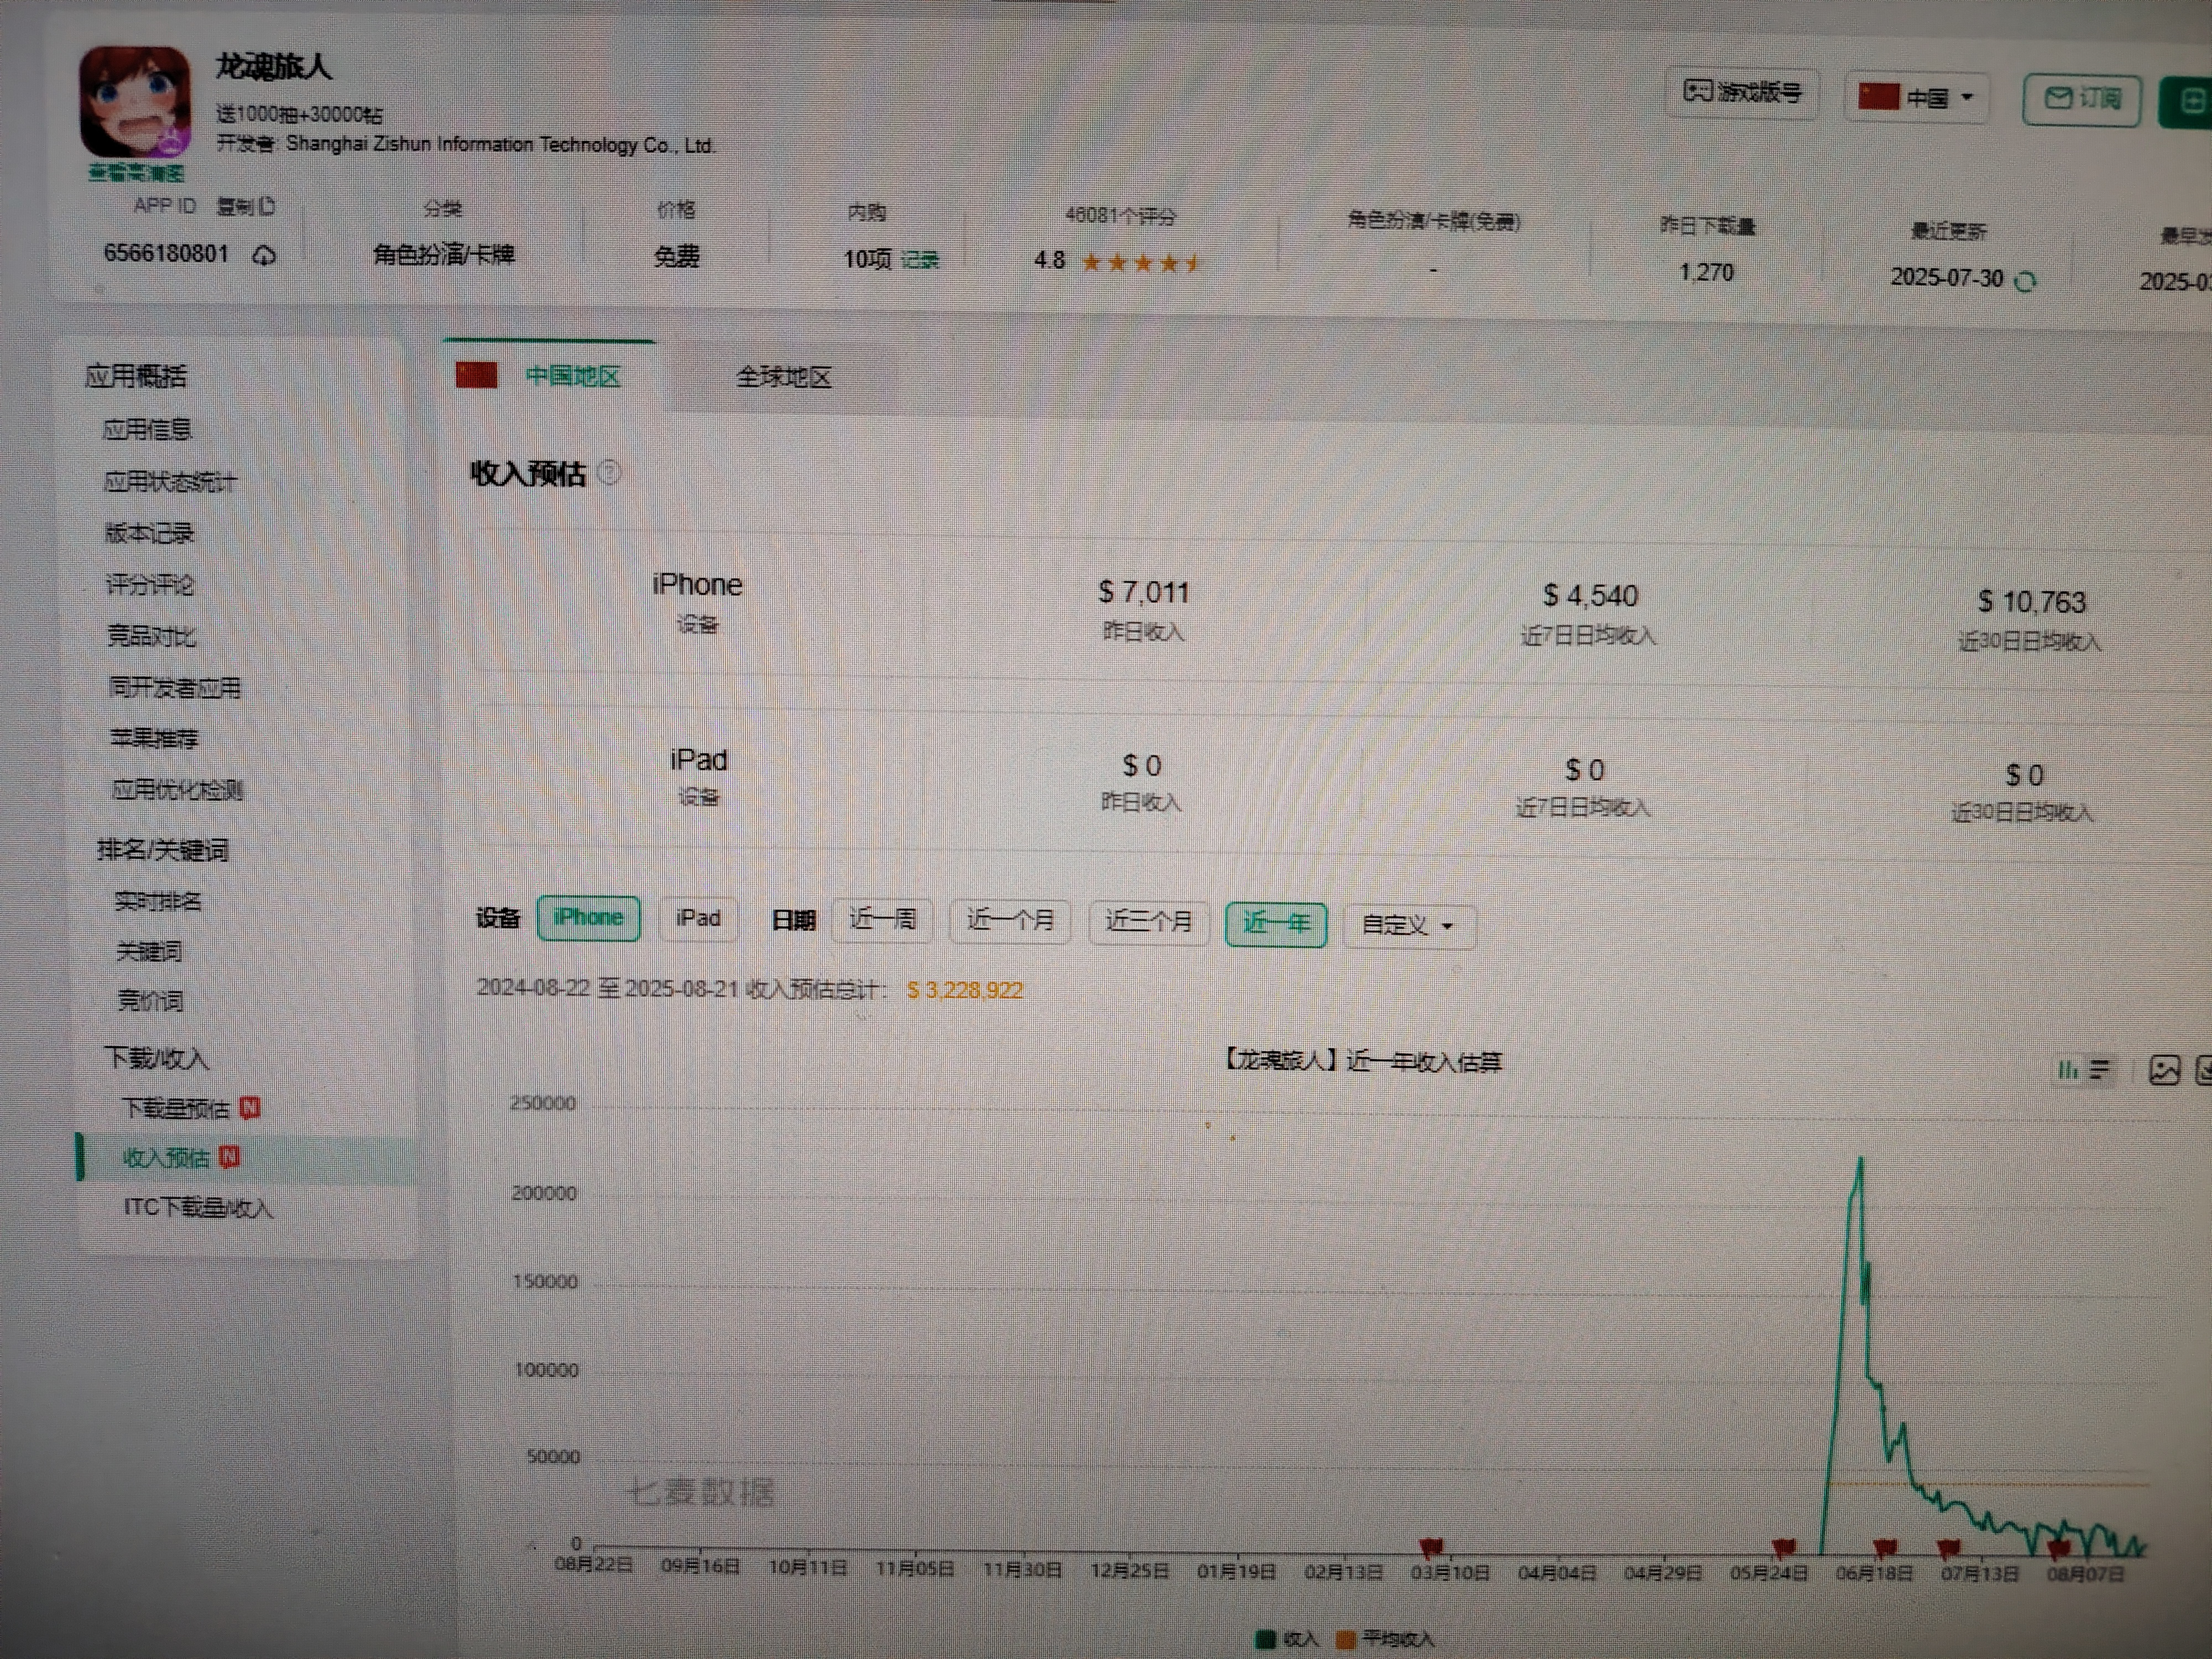Open the 龙魂旅人 app icon thumbnail
The height and width of the screenshot is (1659, 2212).
click(135, 101)
